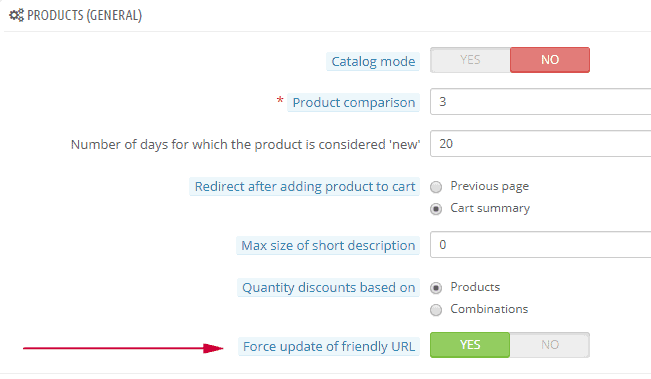Enable Force update of friendly URL YES
This screenshot has height=379, width=651.
pyautogui.click(x=470, y=345)
